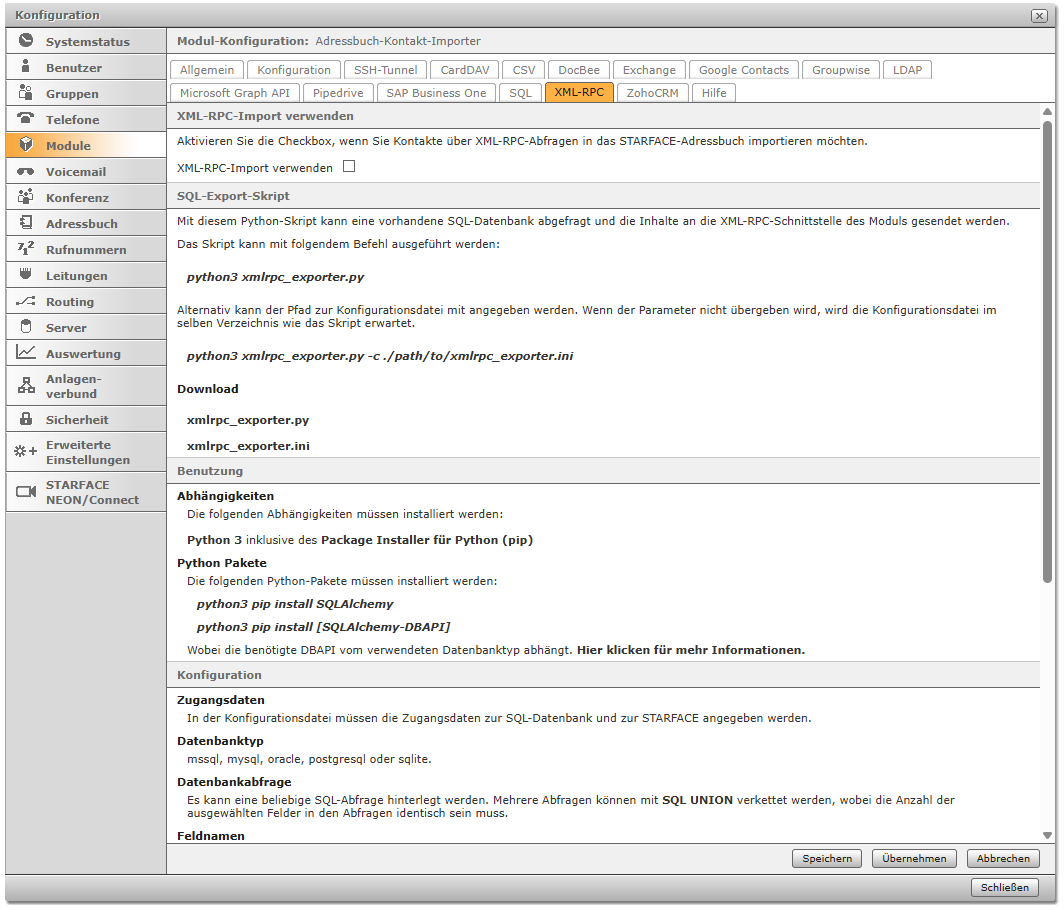Click the Routing arrows icon
This screenshot has height=910, width=1064.
tap(26, 301)
